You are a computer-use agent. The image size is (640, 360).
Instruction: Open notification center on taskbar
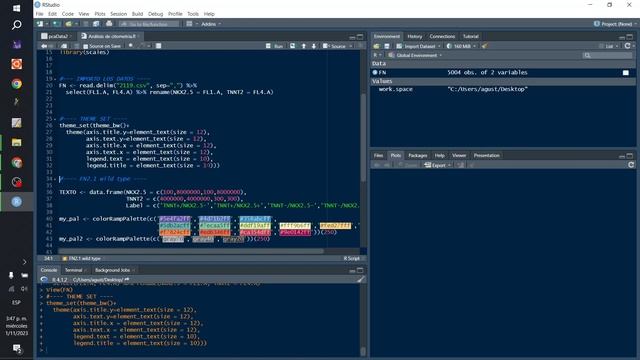pyautogui.click(x=17, y=349)
